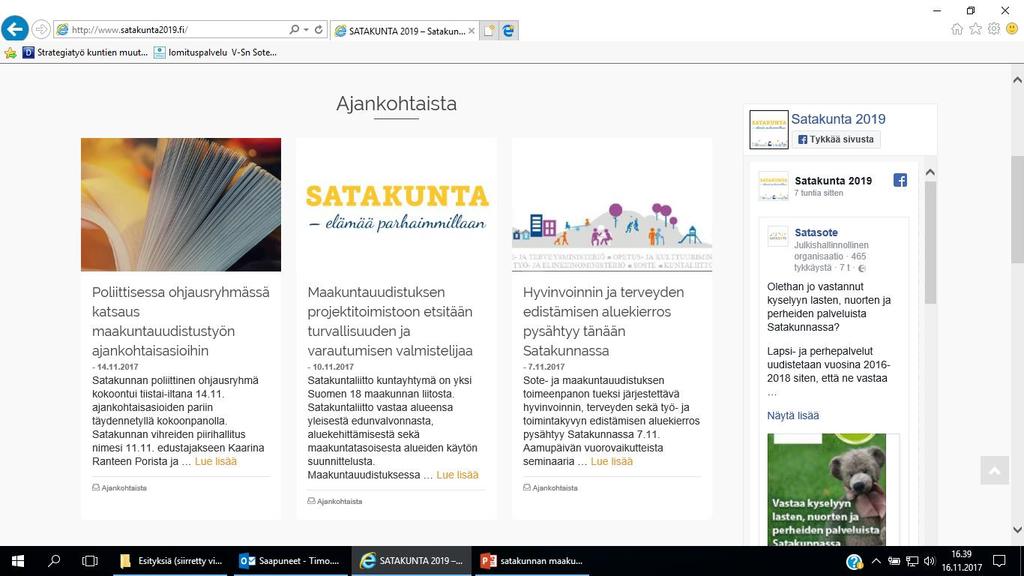1024x576 pixels.
Task: Click the add-to-favorites bar star icon
Action: point(10,53)
